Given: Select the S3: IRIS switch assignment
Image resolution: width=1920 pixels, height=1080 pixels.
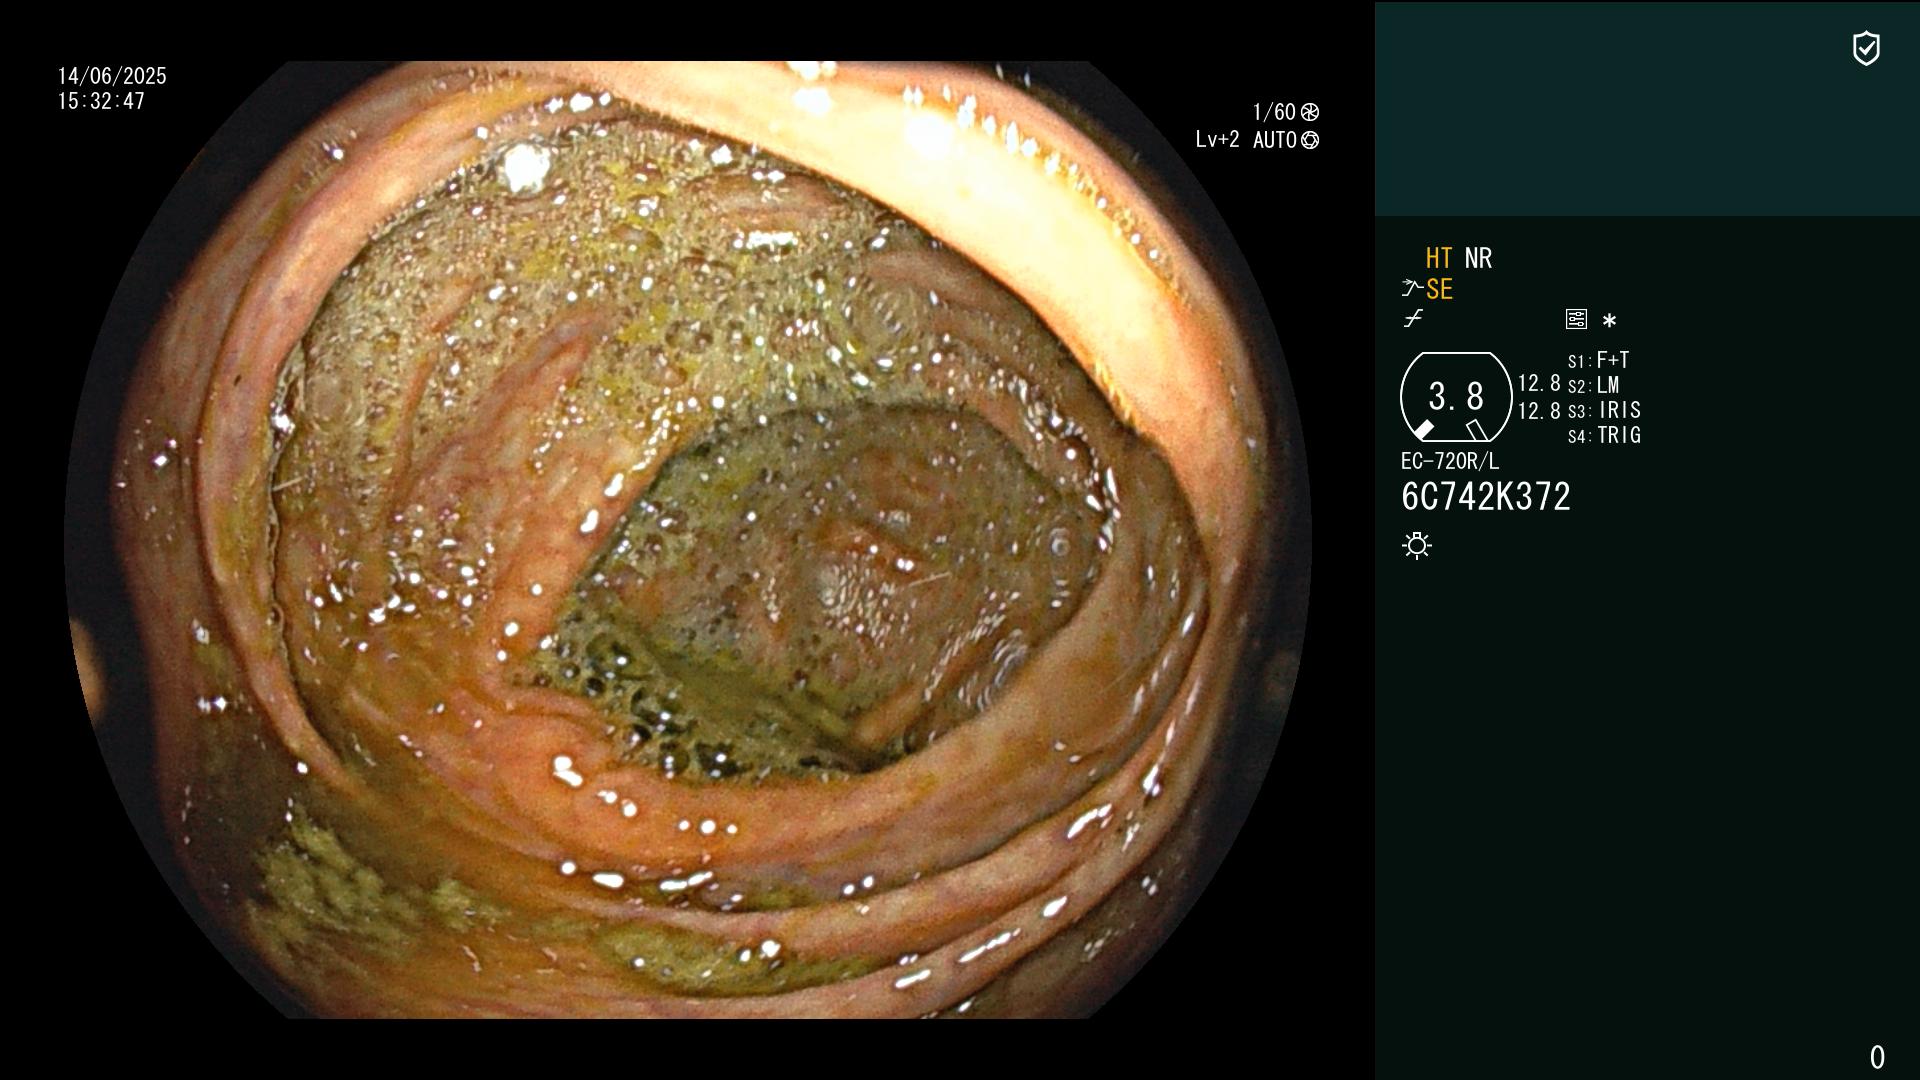Looking at the screenshot, I should [x=1604, y=410].
